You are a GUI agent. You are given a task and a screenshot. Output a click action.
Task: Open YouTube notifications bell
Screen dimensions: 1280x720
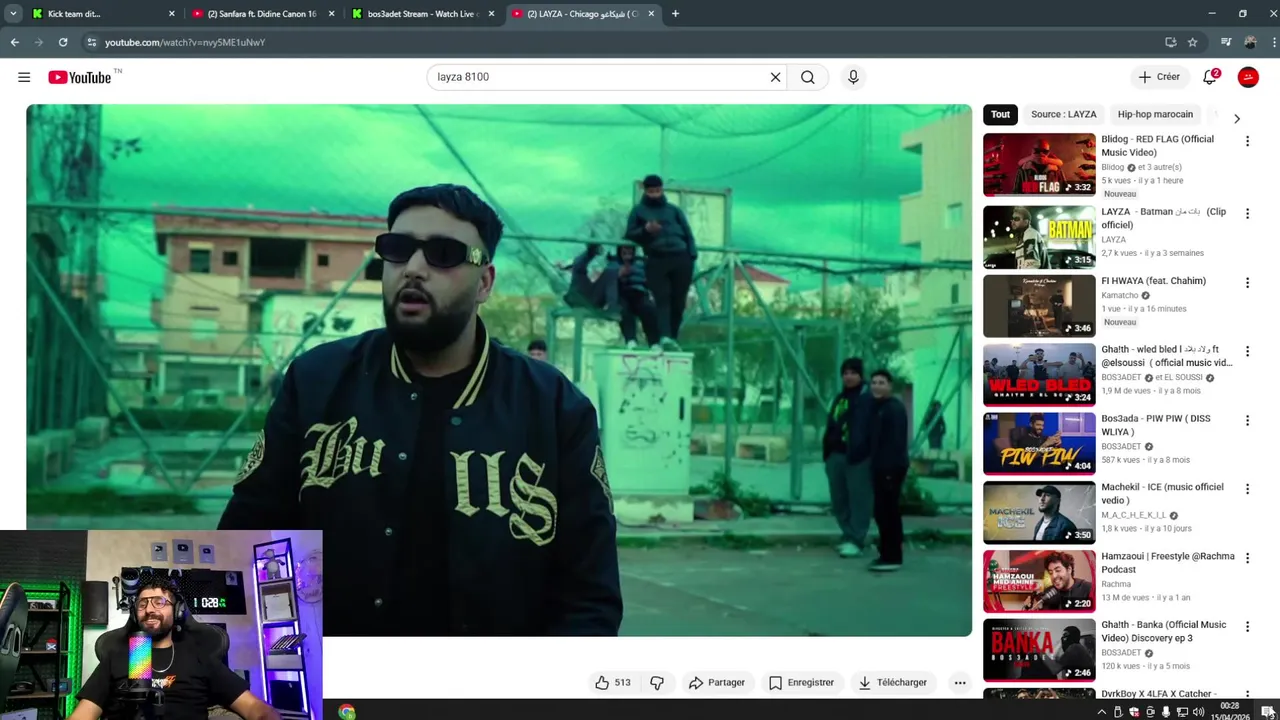pos(1210,77)
